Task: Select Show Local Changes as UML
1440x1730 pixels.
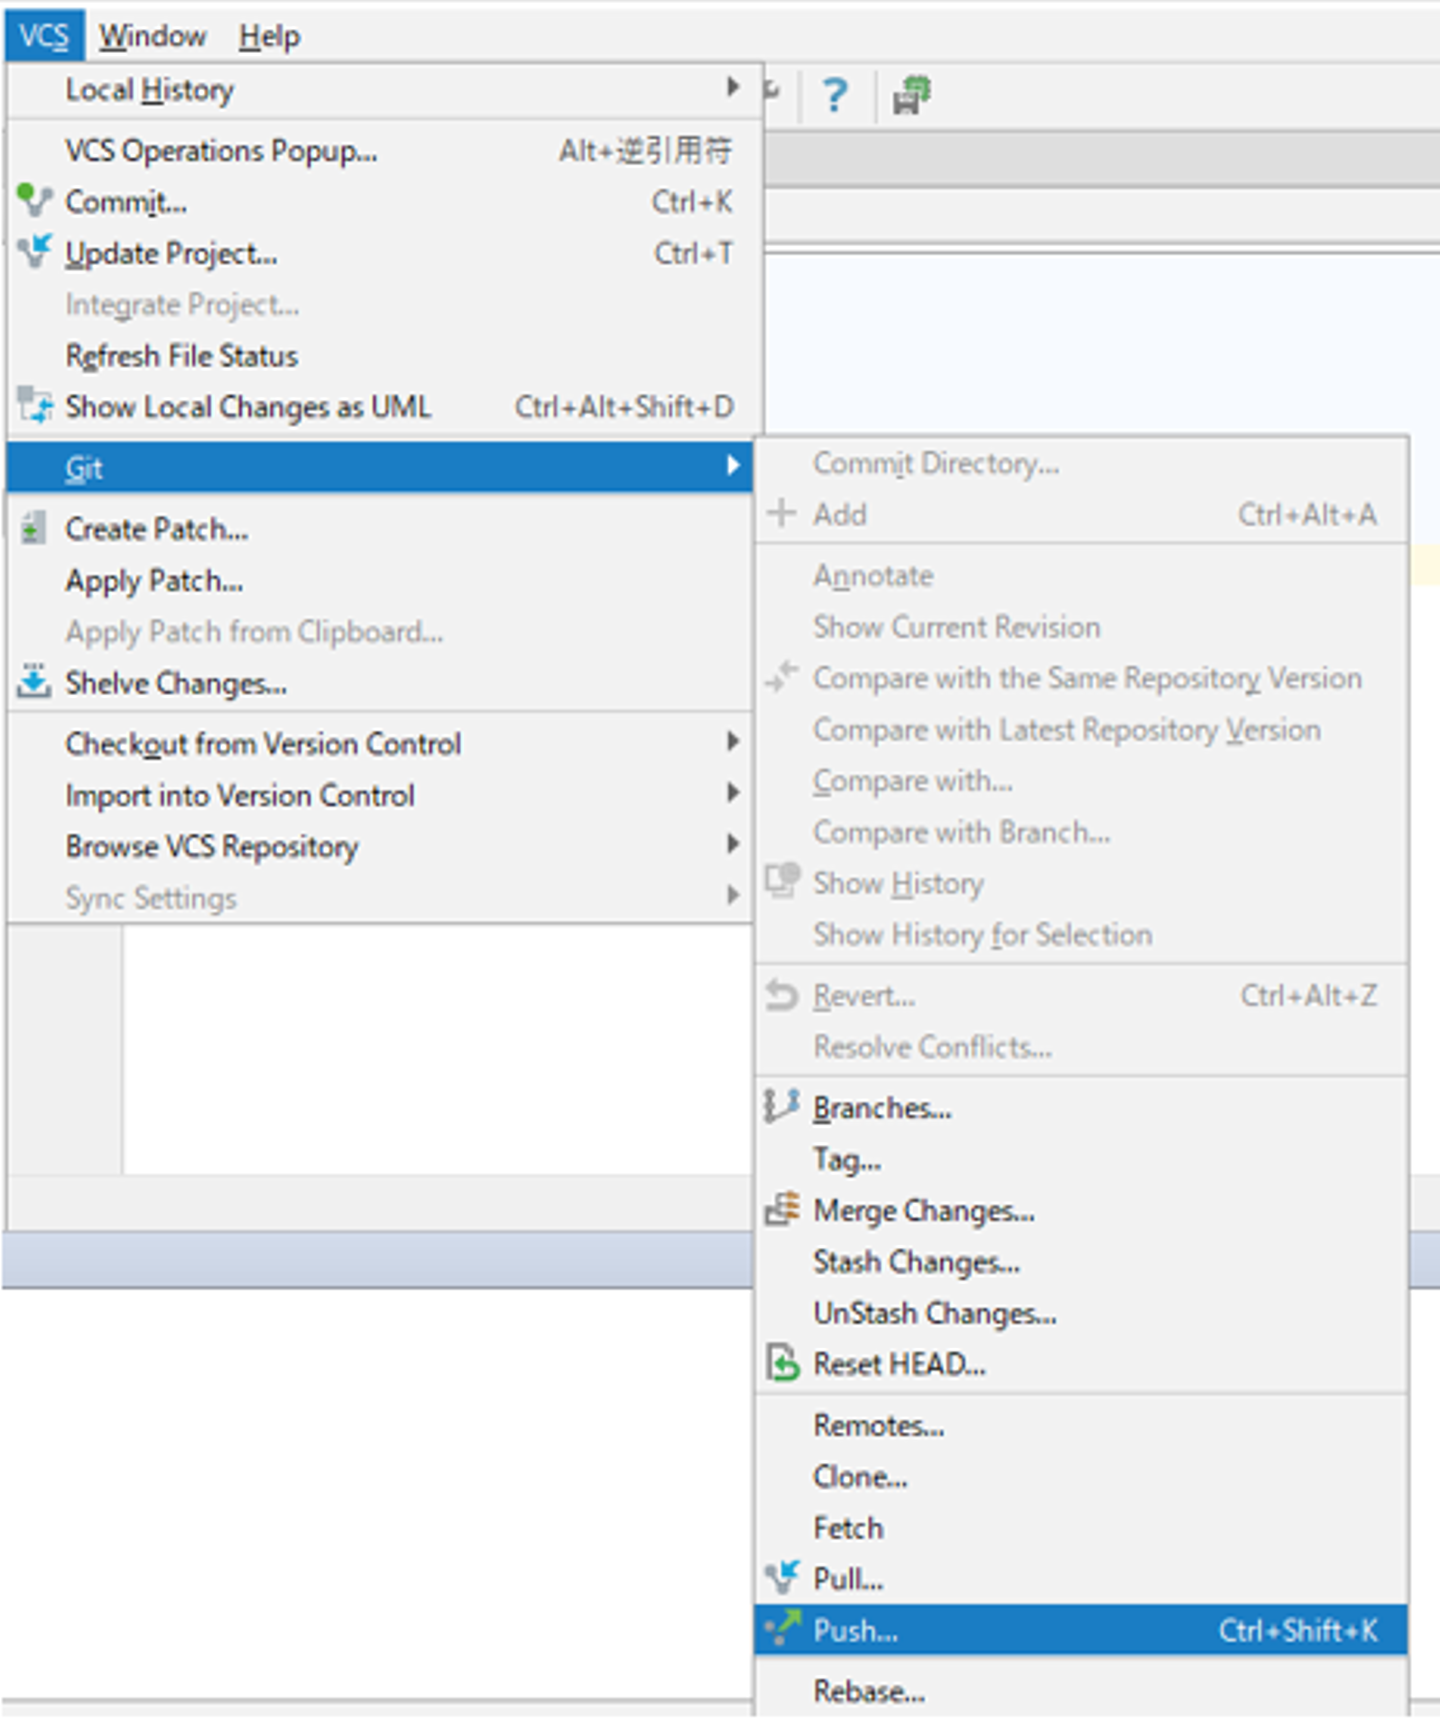Action: coord(384,406)
